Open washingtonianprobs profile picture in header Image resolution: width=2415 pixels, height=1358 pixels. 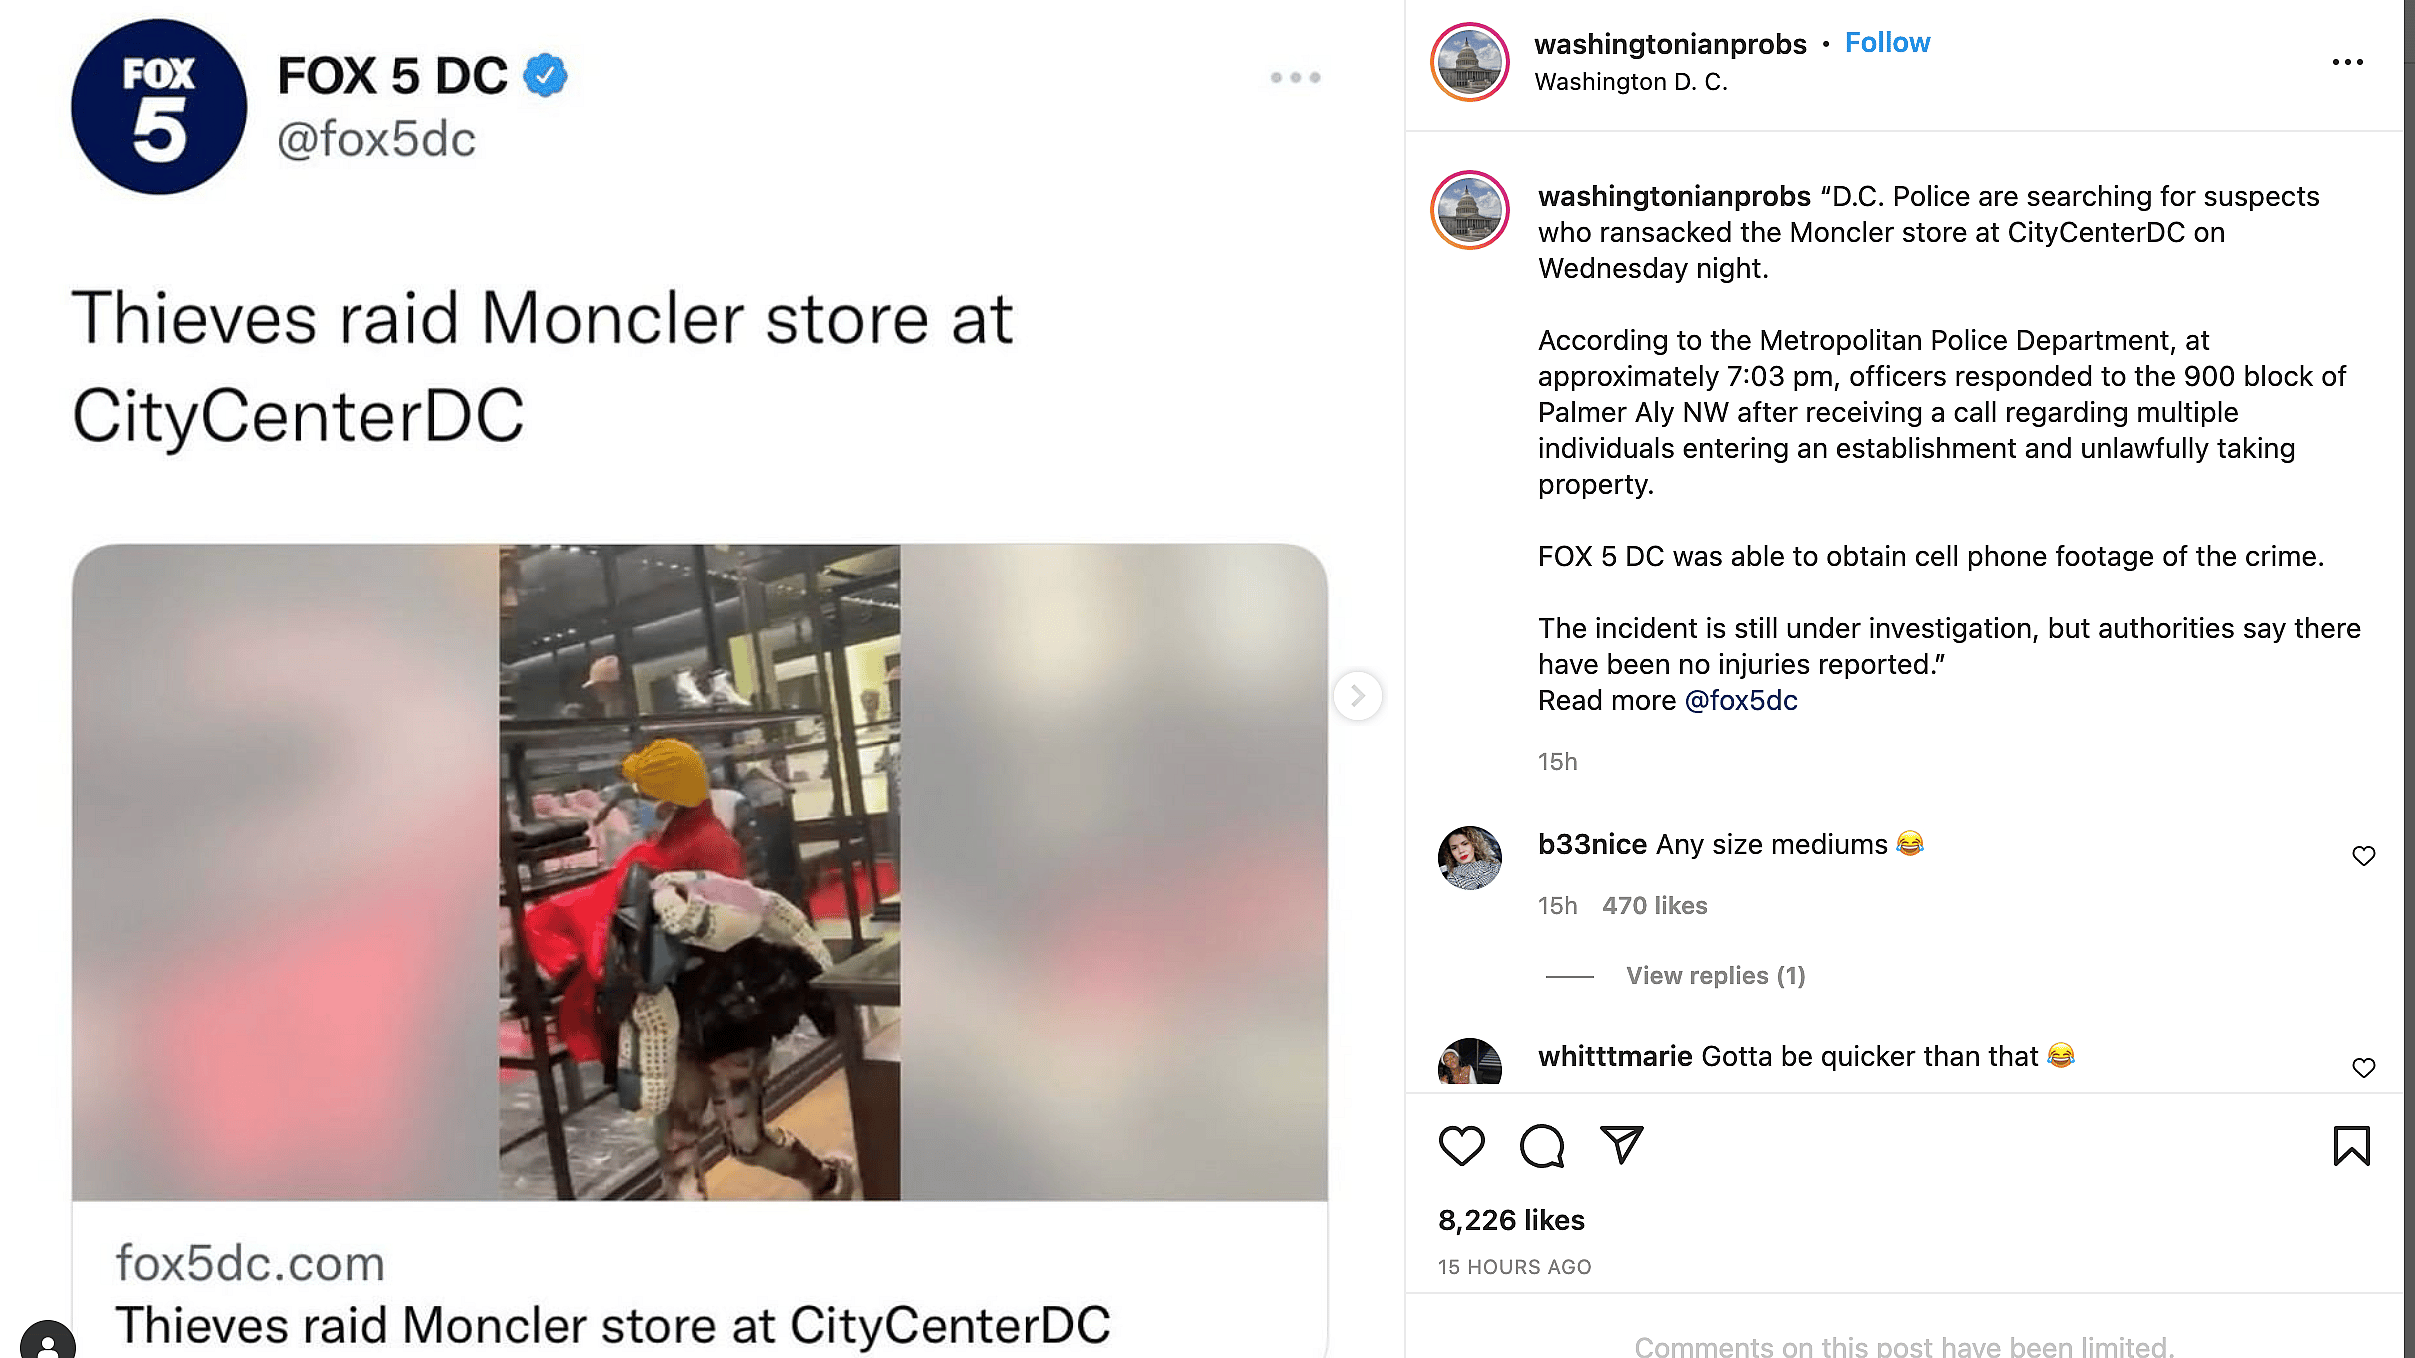click(1469, 62)
